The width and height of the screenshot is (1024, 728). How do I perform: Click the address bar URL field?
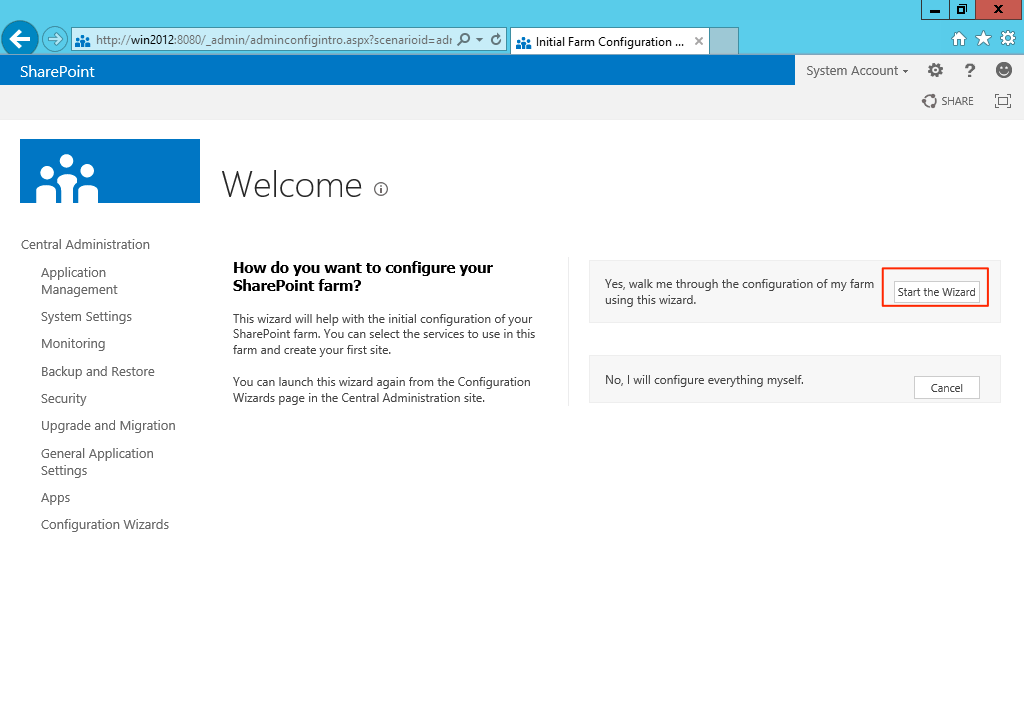click(x=273, y=40)
